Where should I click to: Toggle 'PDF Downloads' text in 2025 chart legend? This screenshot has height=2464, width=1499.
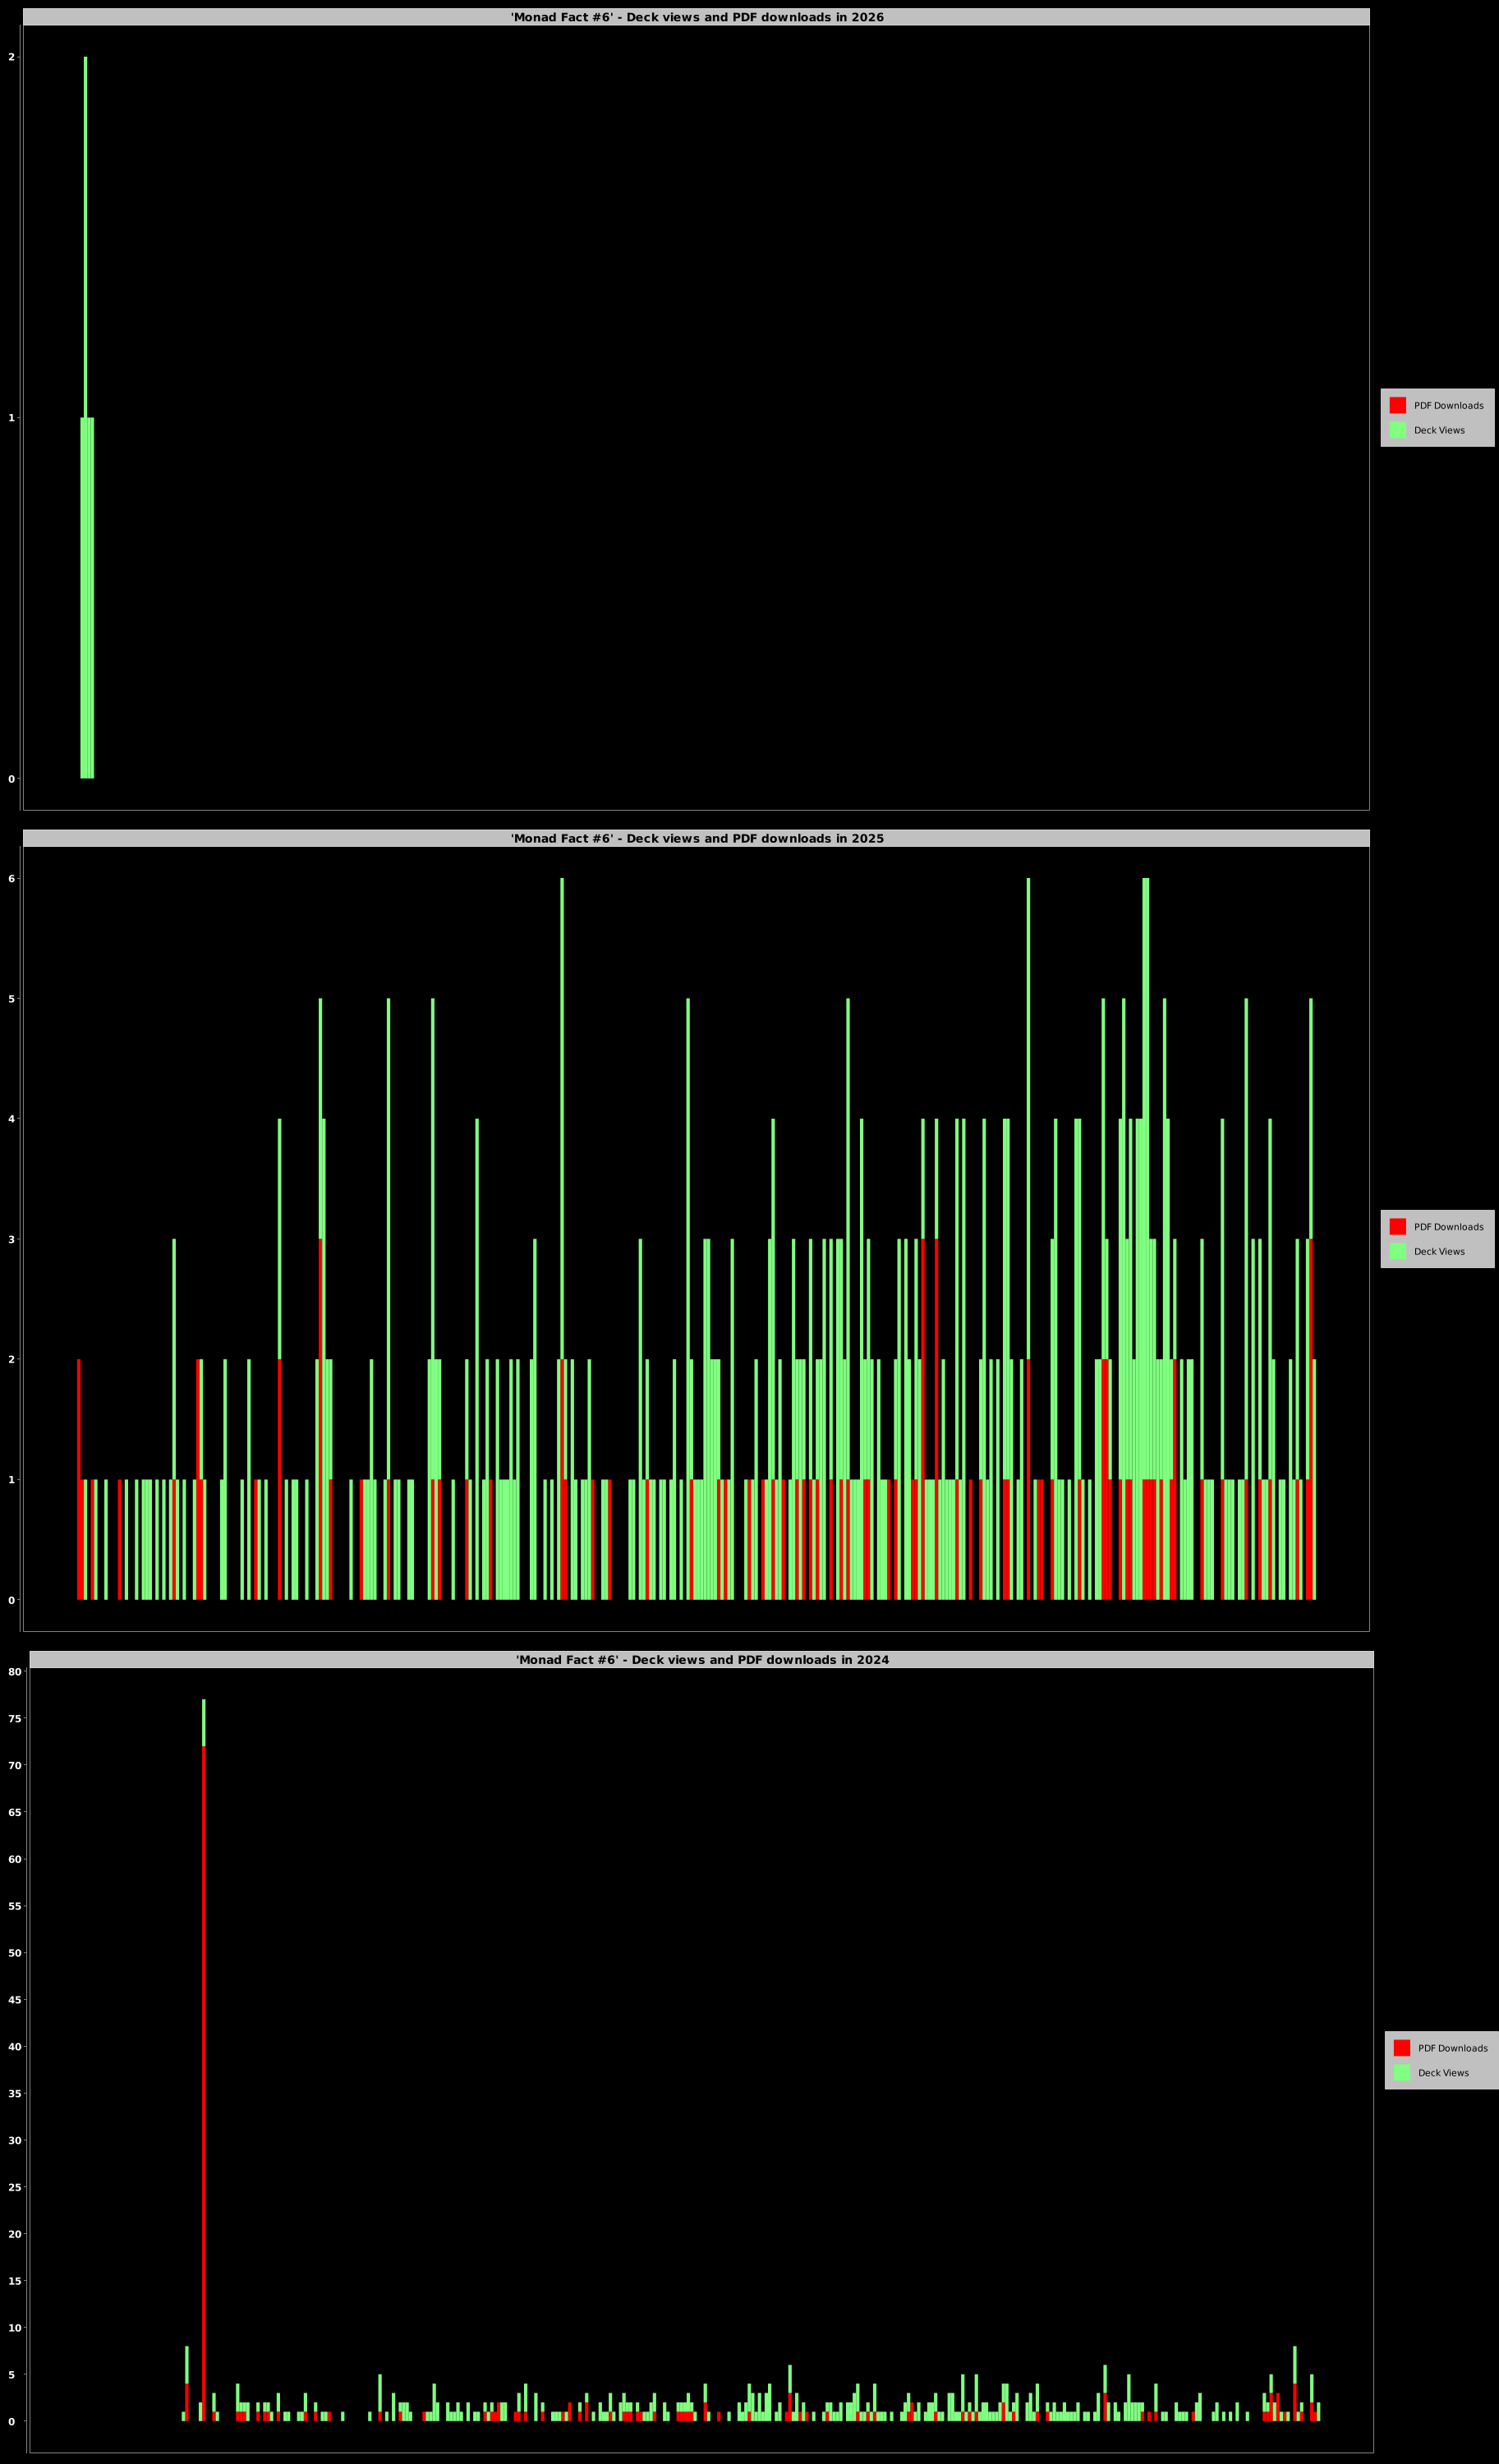(1448, 1226)
